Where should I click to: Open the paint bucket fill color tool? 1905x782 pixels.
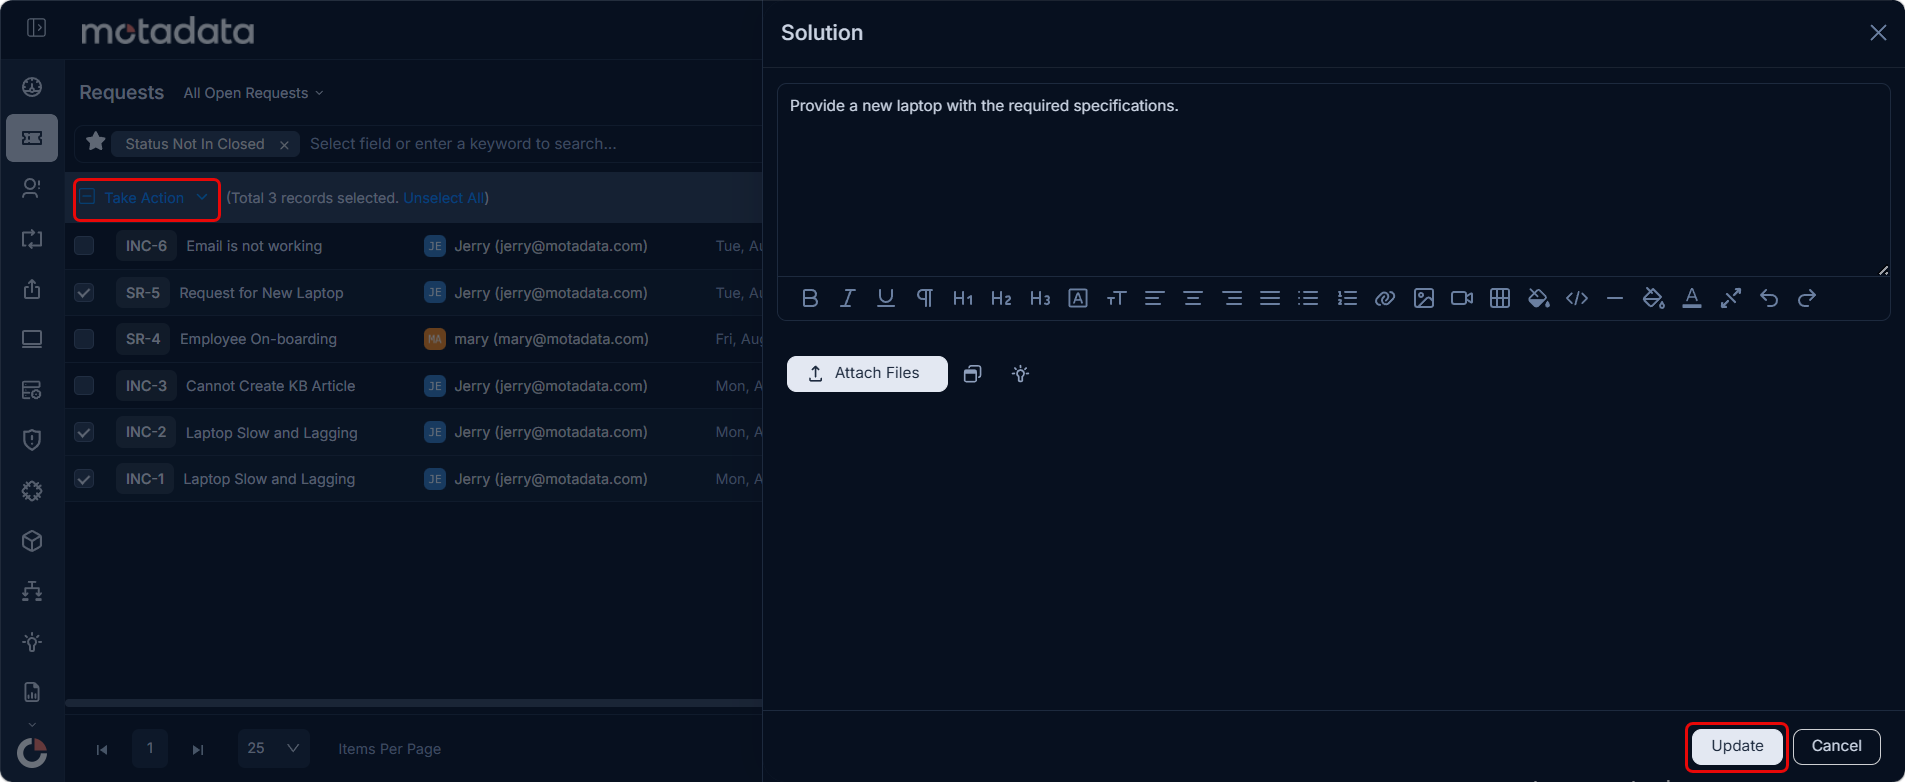click(1539, 298)
